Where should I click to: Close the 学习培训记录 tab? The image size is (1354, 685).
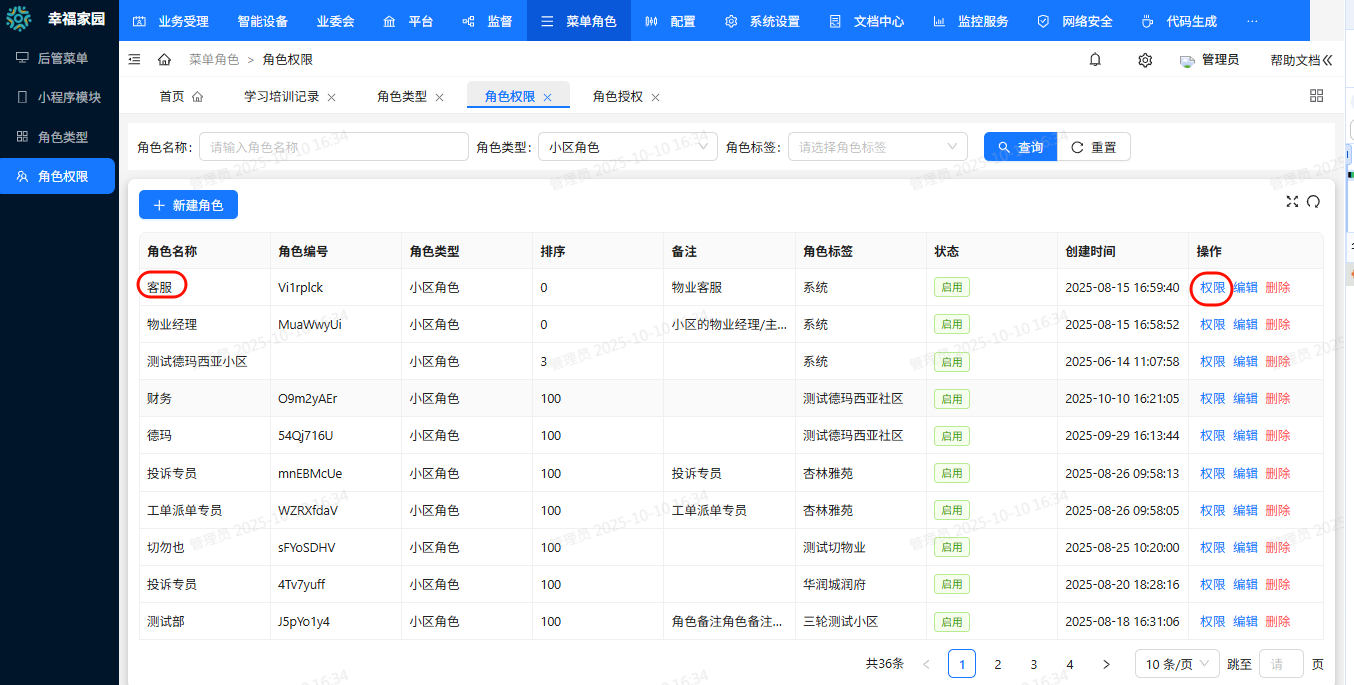coord(332,97)
